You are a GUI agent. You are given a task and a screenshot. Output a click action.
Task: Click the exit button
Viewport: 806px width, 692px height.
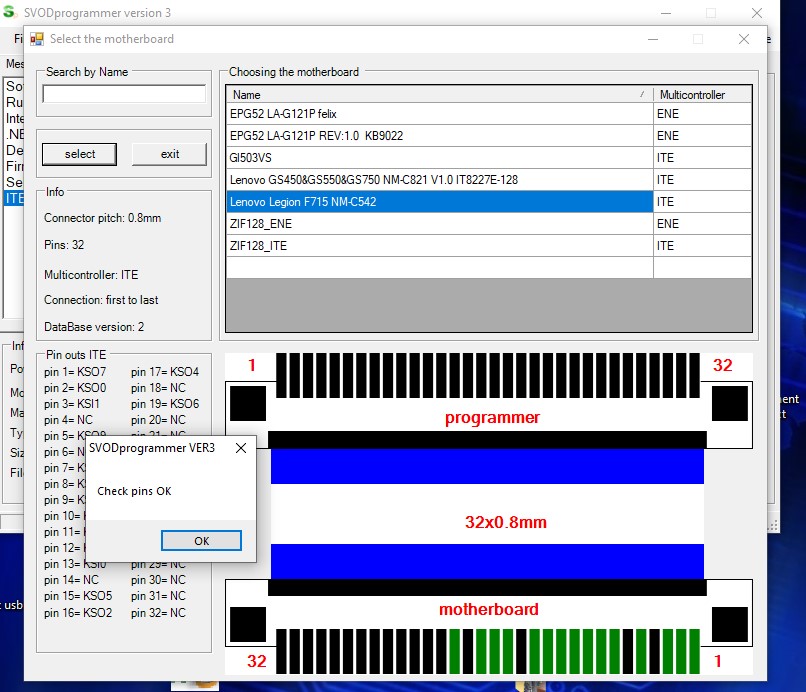[170, 154]
